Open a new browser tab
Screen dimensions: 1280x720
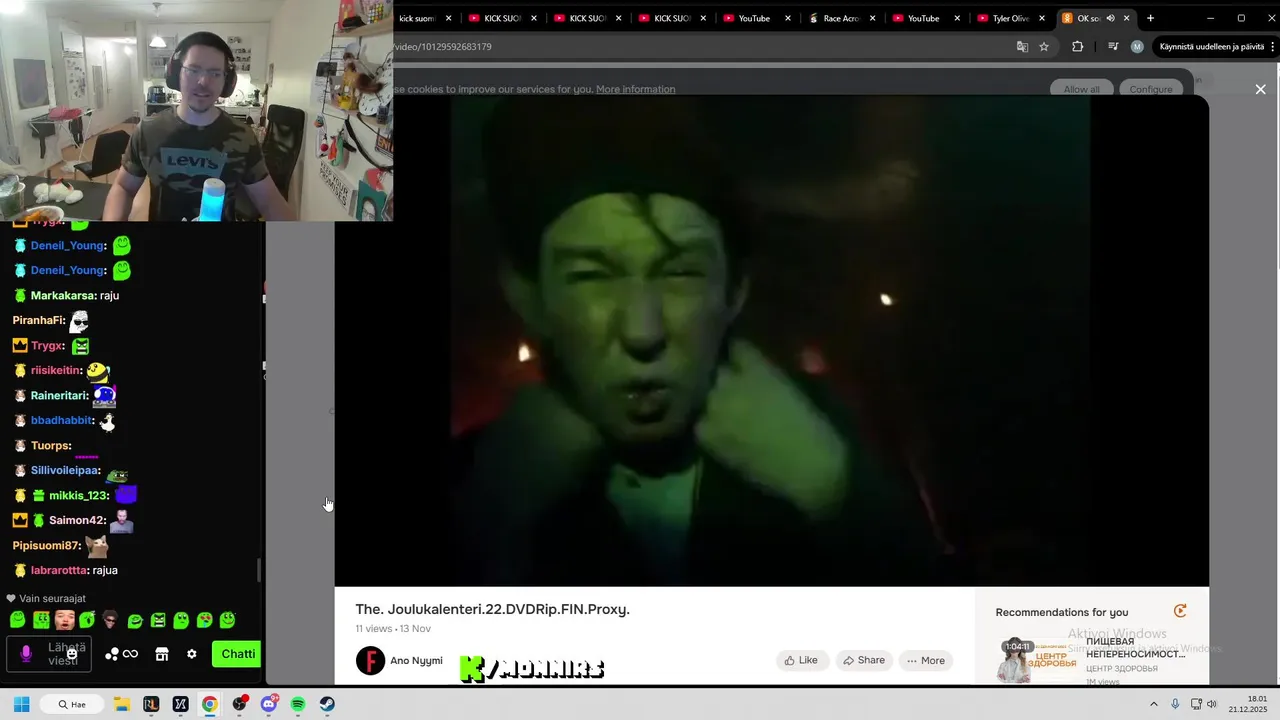(x=1150, y=18)
